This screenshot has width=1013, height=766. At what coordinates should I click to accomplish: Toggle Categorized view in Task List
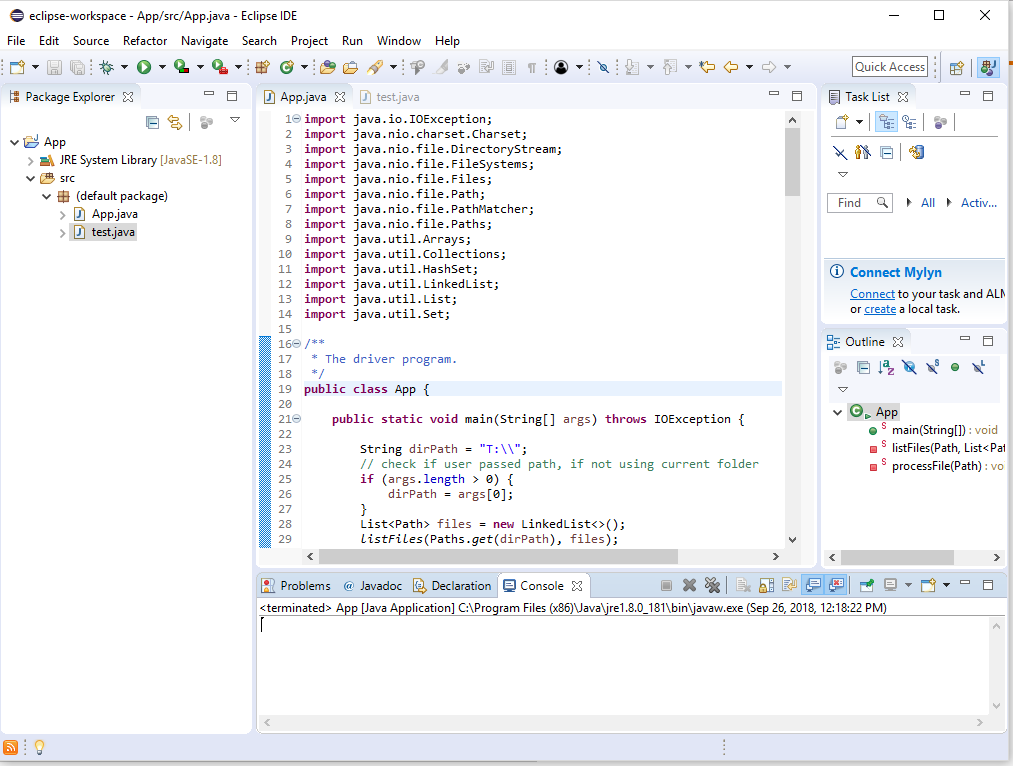click(x=886, y=122)
